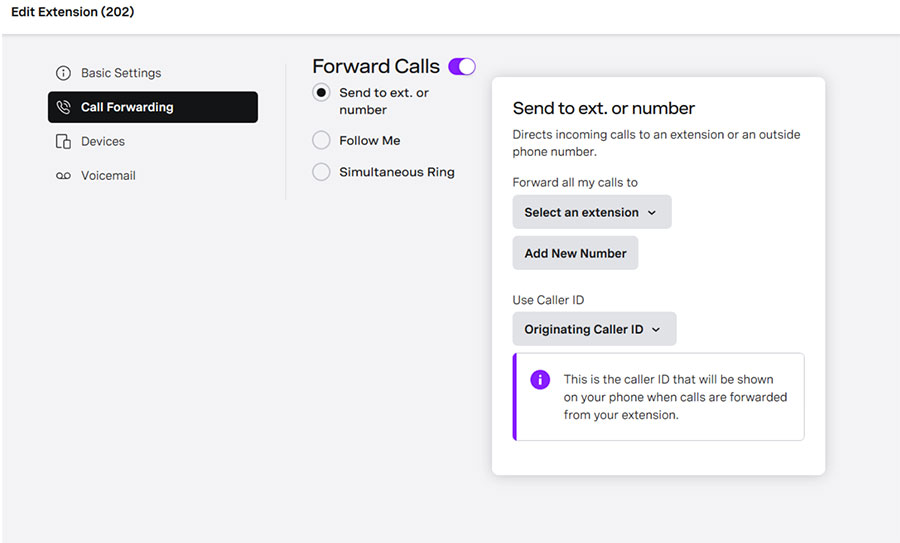The width and height of the screenshot is (900, 543).
Task: Click the Simultaneous Ring label
Action: tap(397, 172)
